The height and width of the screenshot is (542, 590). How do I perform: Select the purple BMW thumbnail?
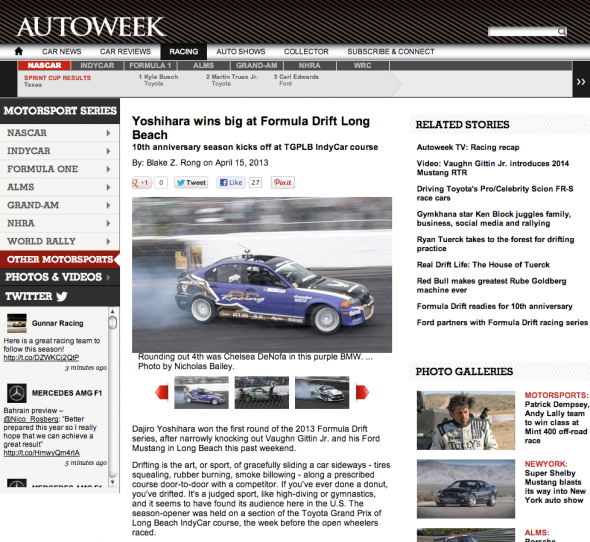point(201,392)
